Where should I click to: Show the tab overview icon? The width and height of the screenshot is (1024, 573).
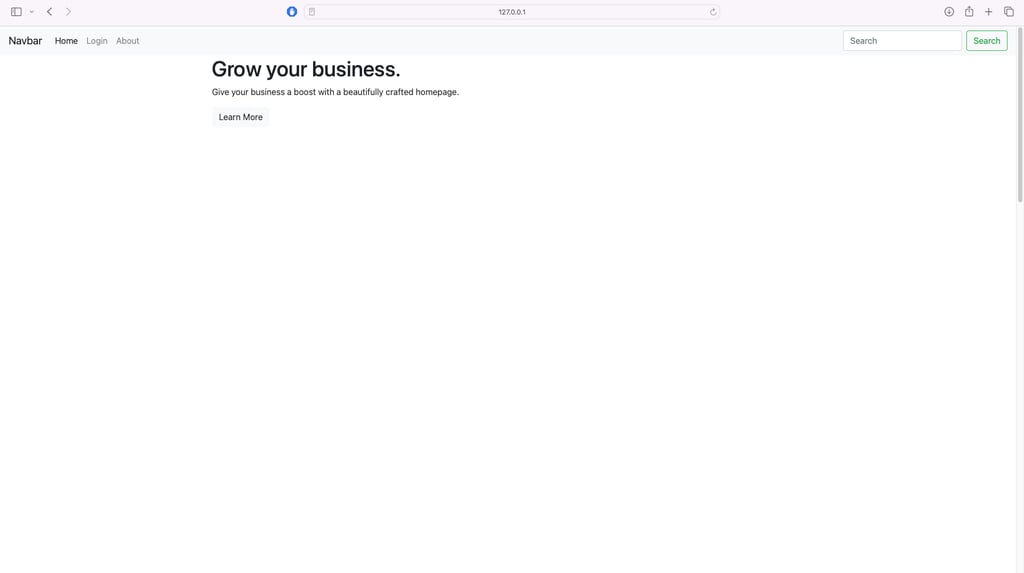(1009, 12)
